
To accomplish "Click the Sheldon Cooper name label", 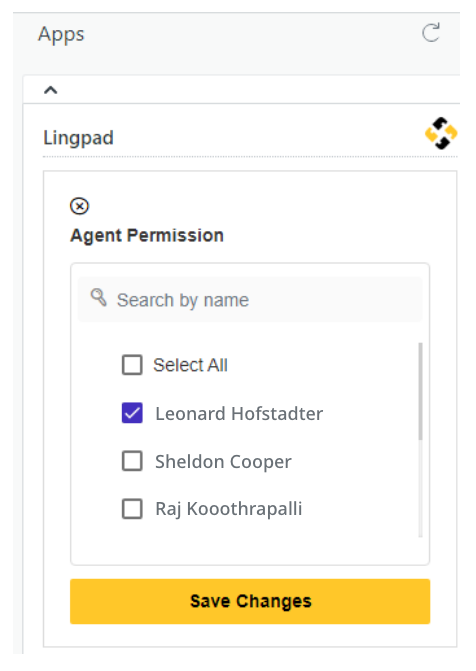I will click(223, 462).
